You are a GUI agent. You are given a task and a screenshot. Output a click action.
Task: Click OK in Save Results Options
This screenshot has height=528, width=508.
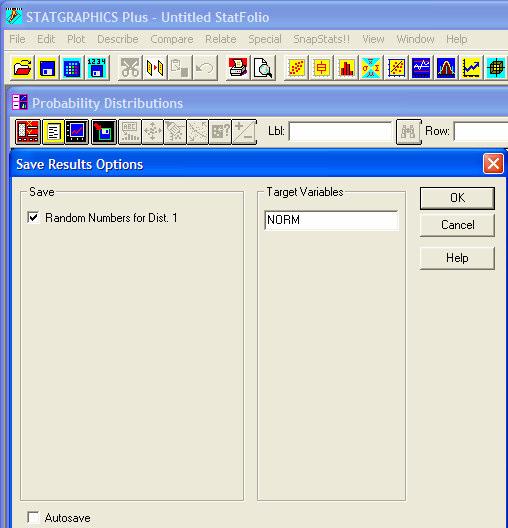pyautogui.click(x=457, y=198)
